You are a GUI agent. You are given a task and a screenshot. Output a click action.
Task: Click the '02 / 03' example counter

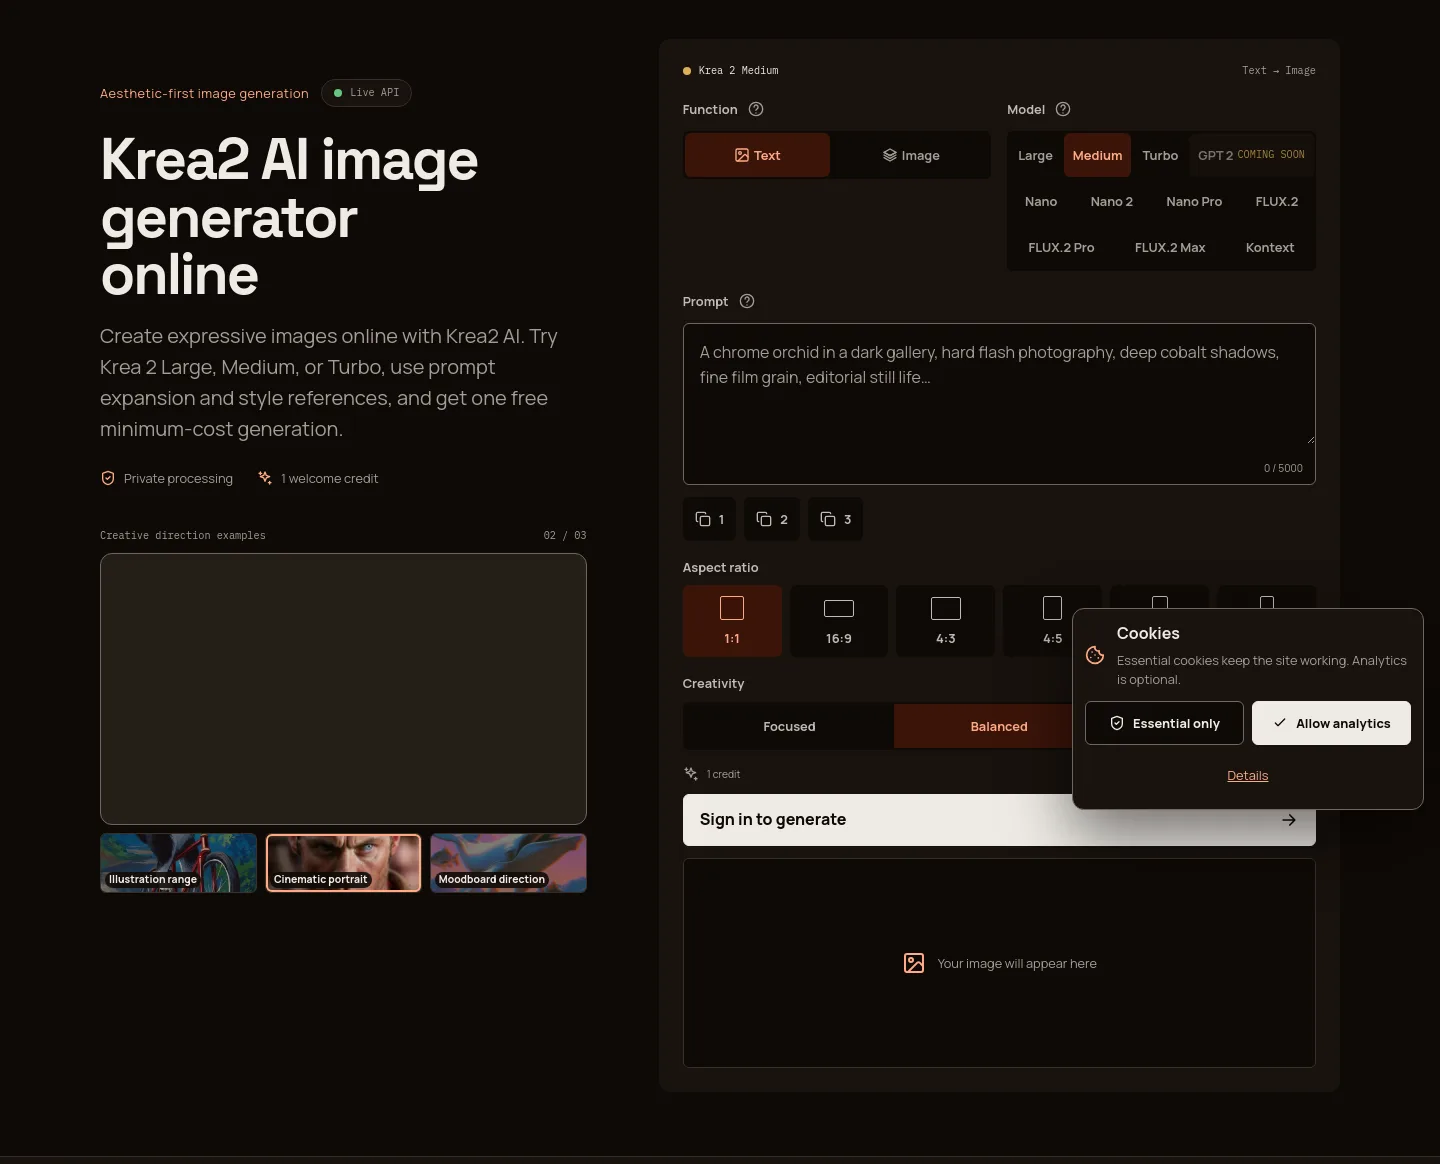[x=565, y=536]
